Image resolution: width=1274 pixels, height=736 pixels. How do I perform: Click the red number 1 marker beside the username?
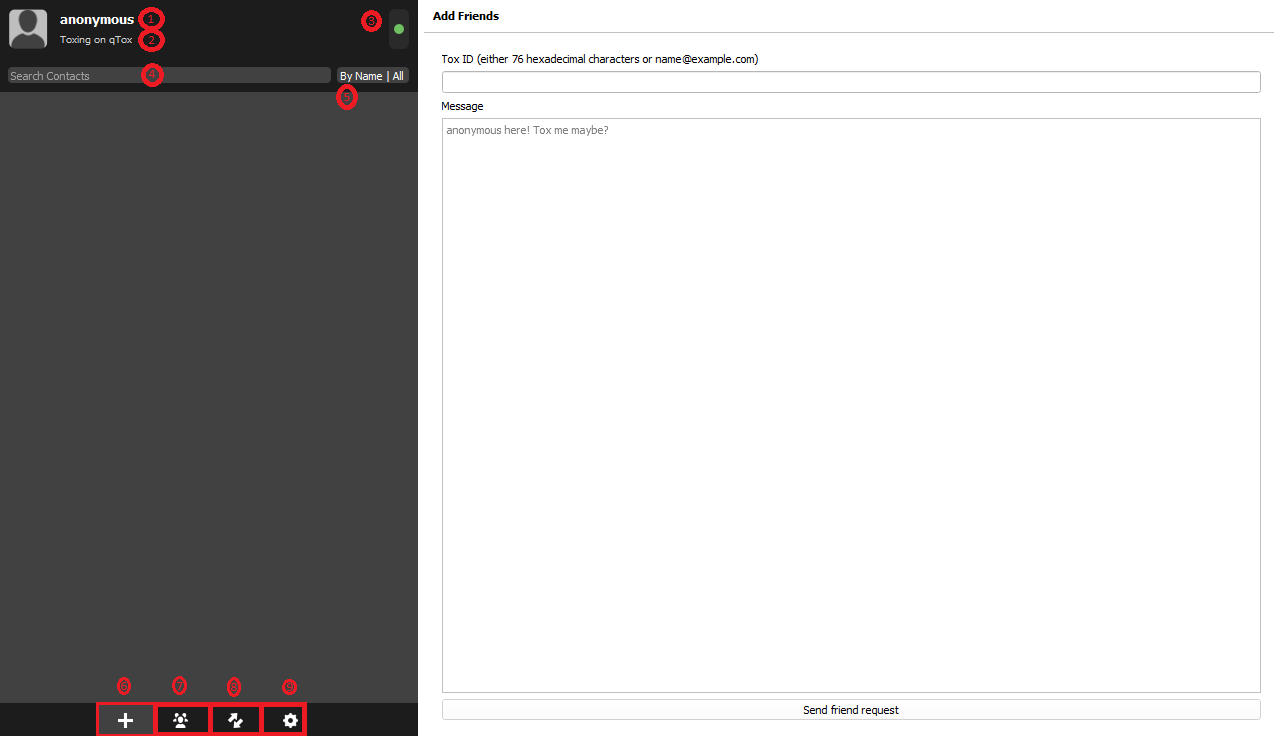coord(150,19)
